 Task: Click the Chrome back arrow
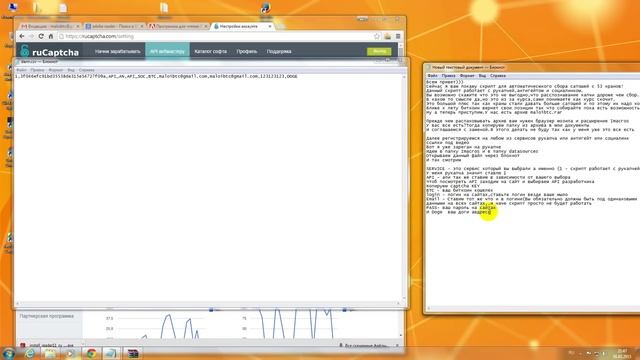(x=22, y=36)
